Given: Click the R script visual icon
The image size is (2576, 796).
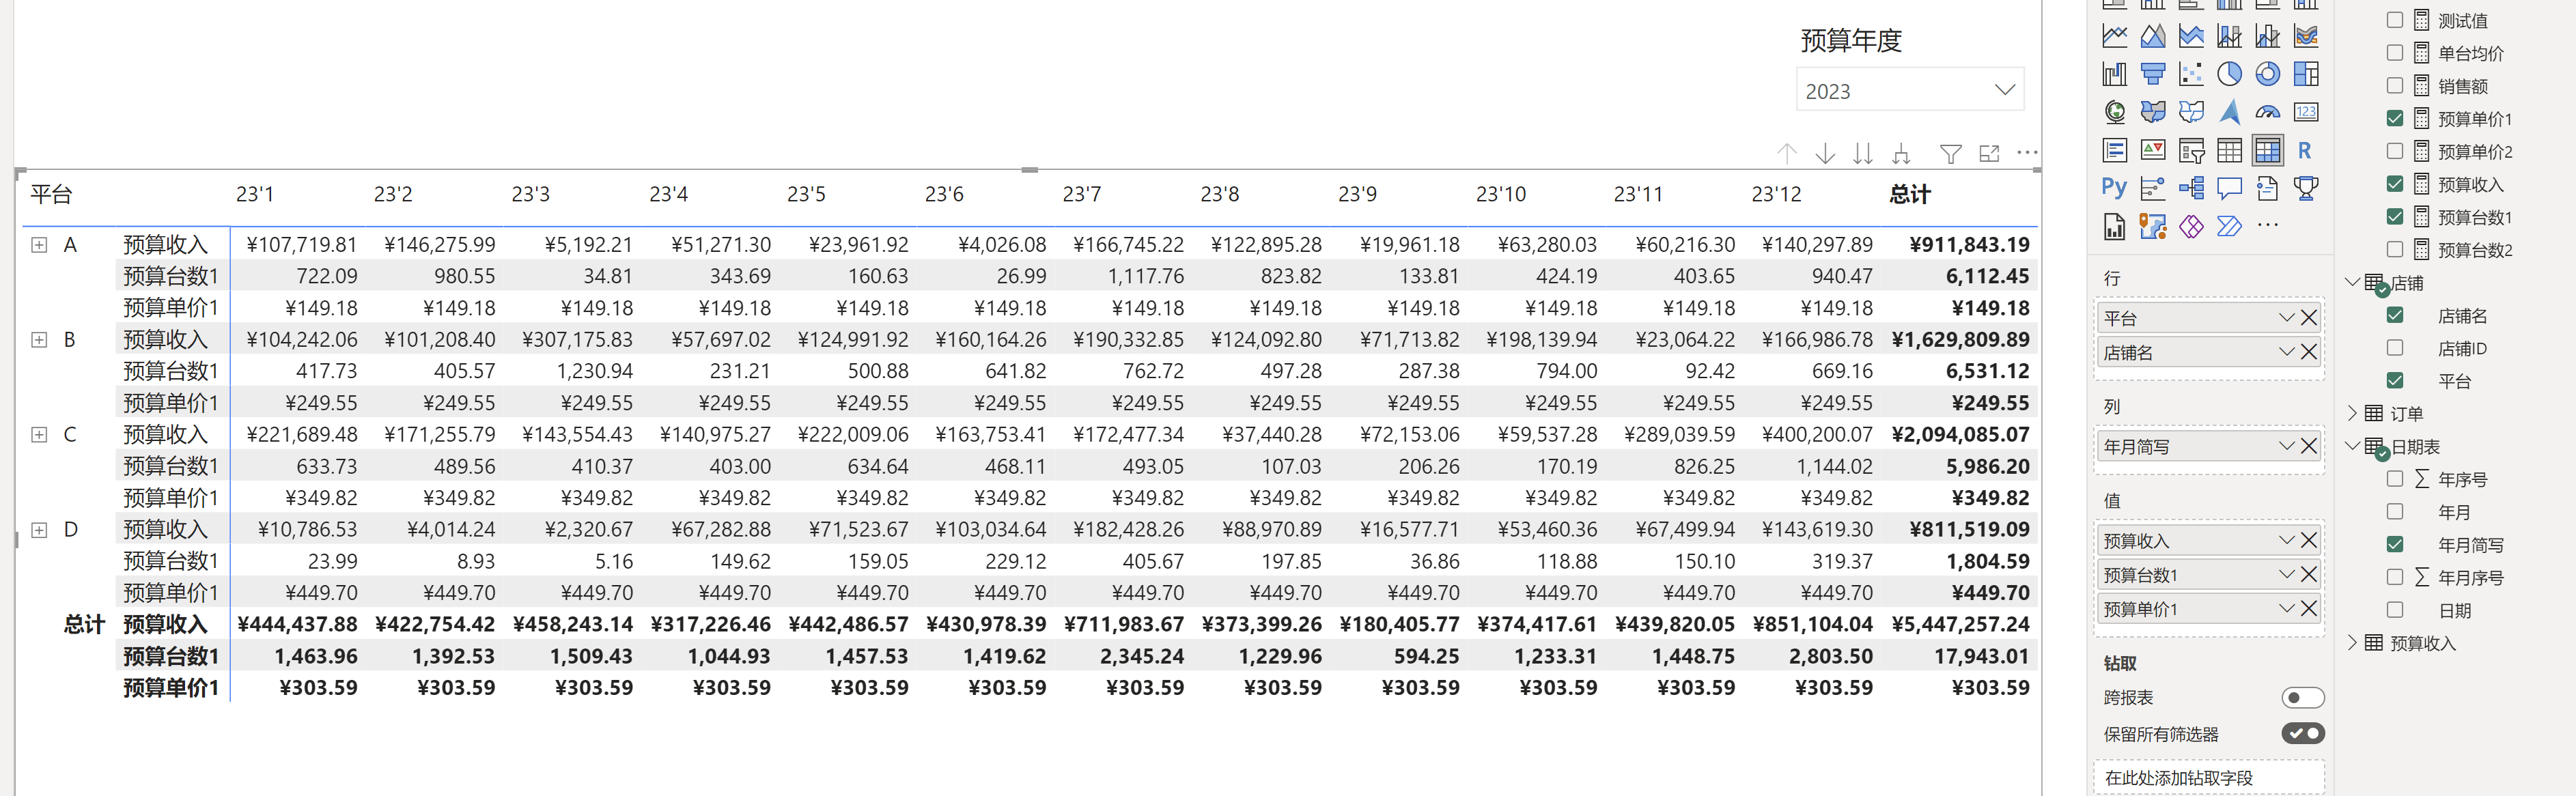Looking at the screenshot, I should point(2305,151).
